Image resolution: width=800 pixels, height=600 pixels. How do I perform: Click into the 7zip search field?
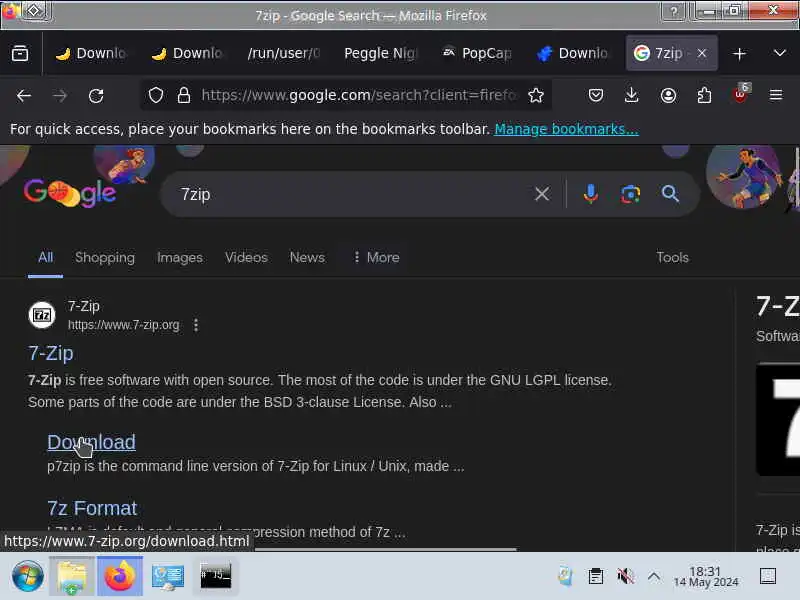[352, 194]
